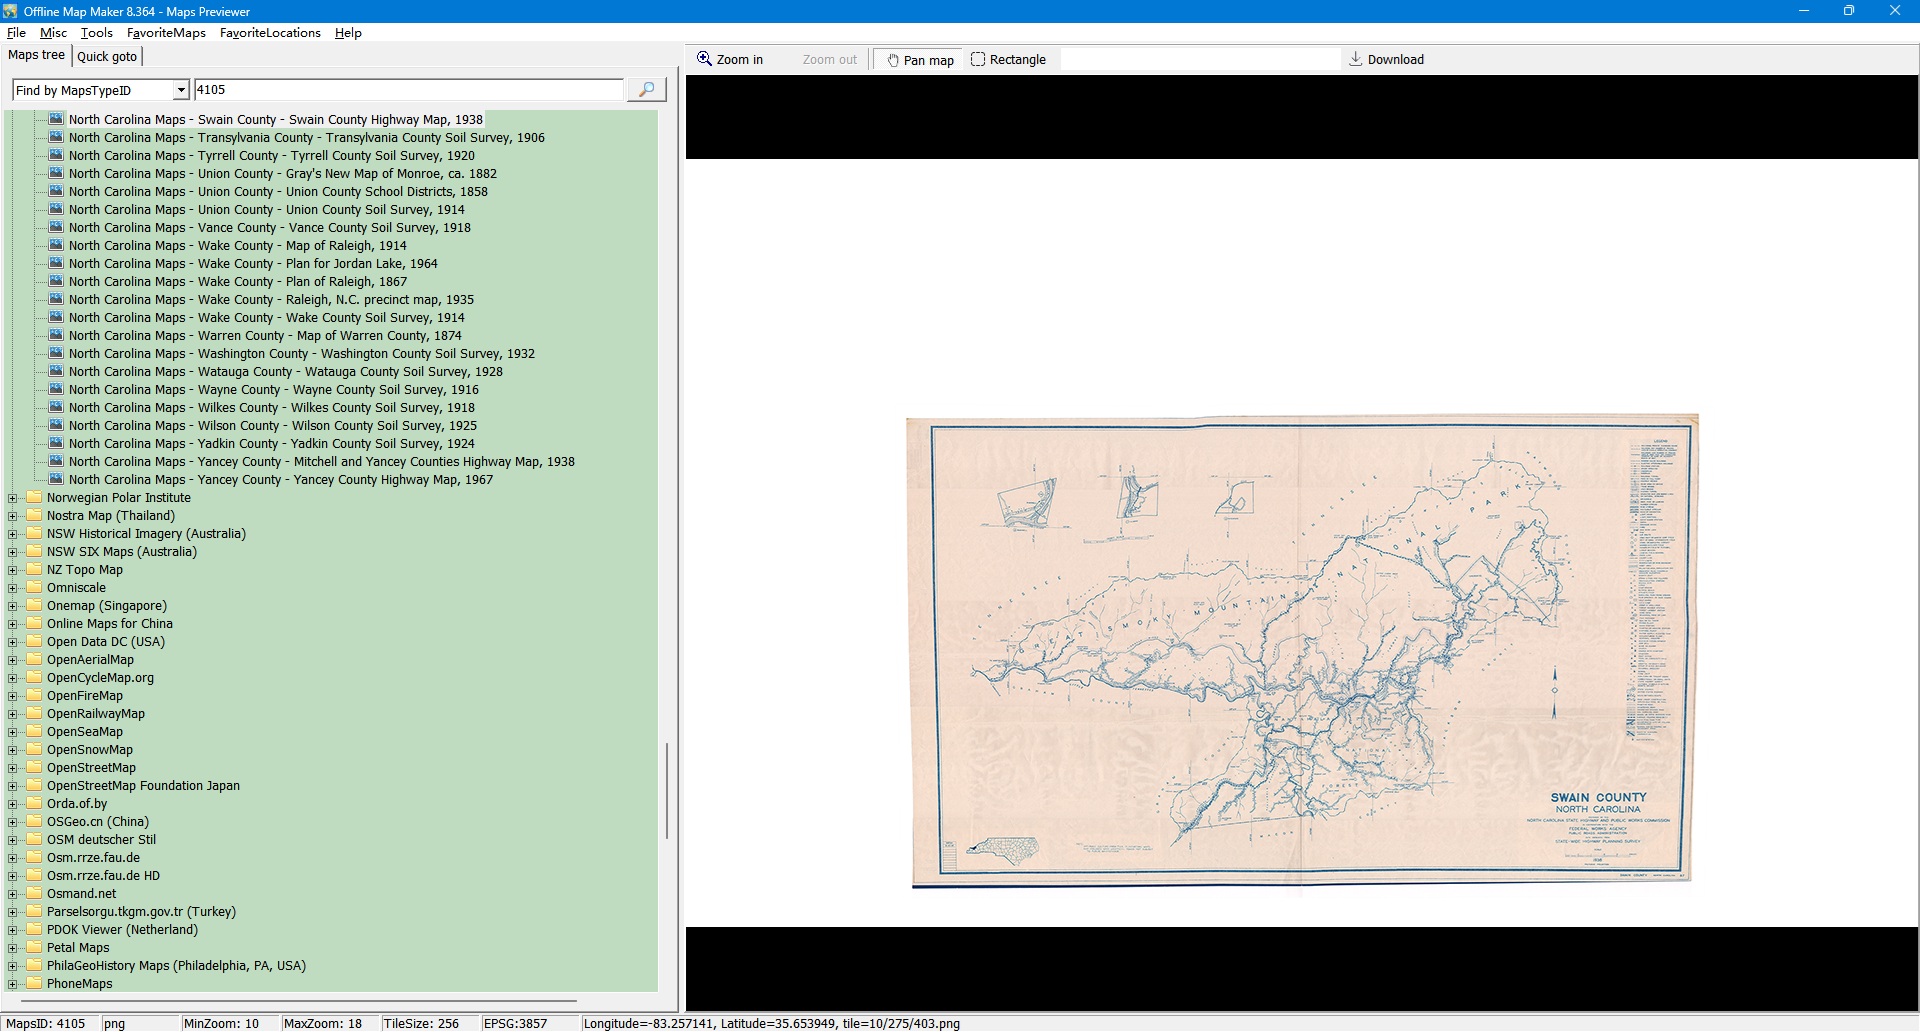Viewport: 1920px width, 1032px height.
Task: Click the Petal Maps folder icon
Action: [x=35, y=948]
